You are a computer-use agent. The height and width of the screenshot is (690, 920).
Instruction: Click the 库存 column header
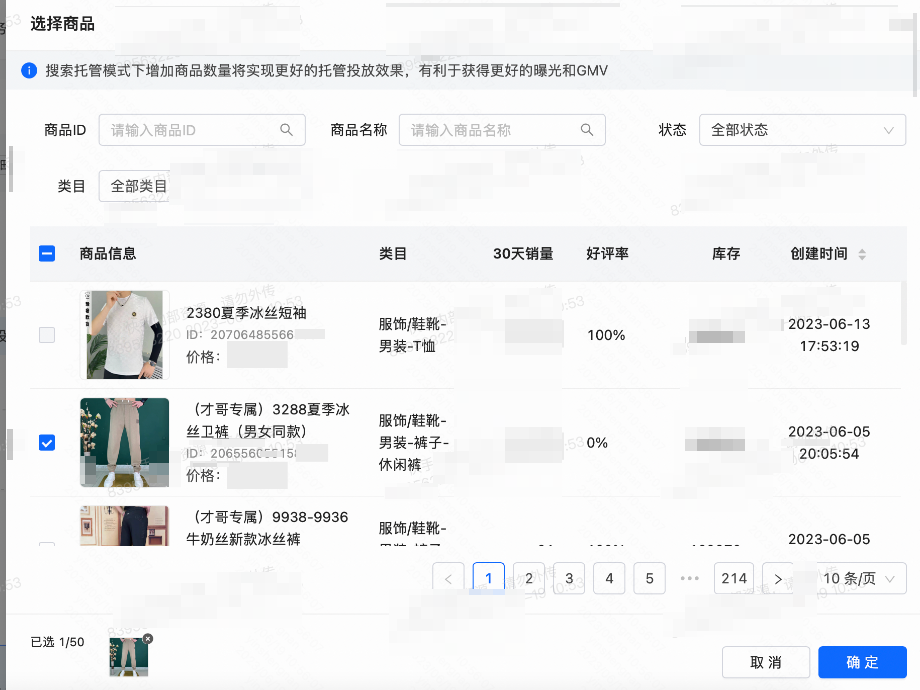(726, 253)
